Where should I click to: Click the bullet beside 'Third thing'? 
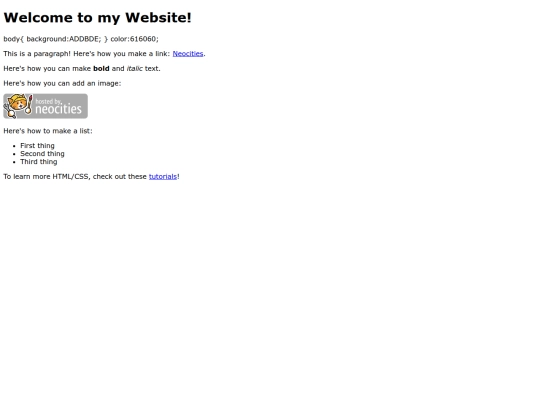pos(14,162)
